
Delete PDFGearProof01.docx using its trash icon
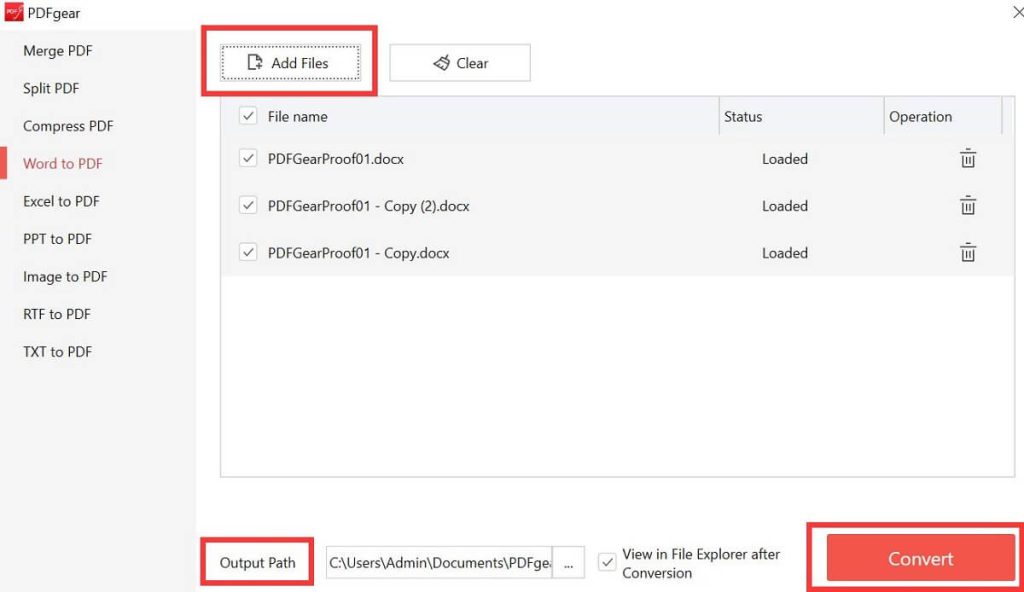(x=967, y=158)
